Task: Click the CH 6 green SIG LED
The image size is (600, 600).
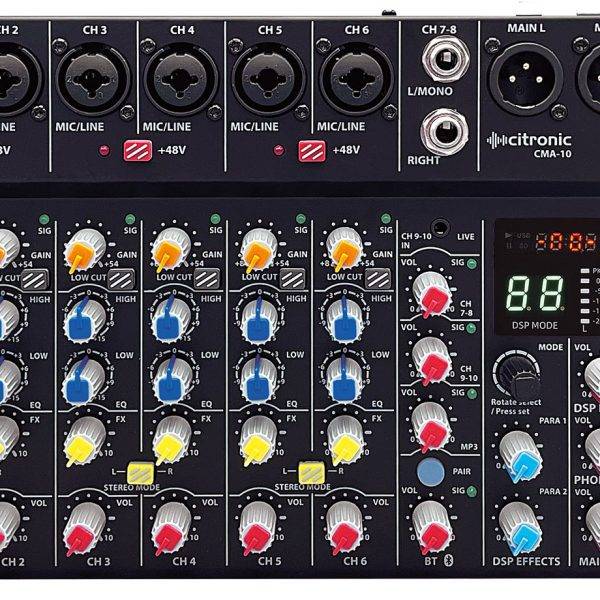Action: (386, 218)
